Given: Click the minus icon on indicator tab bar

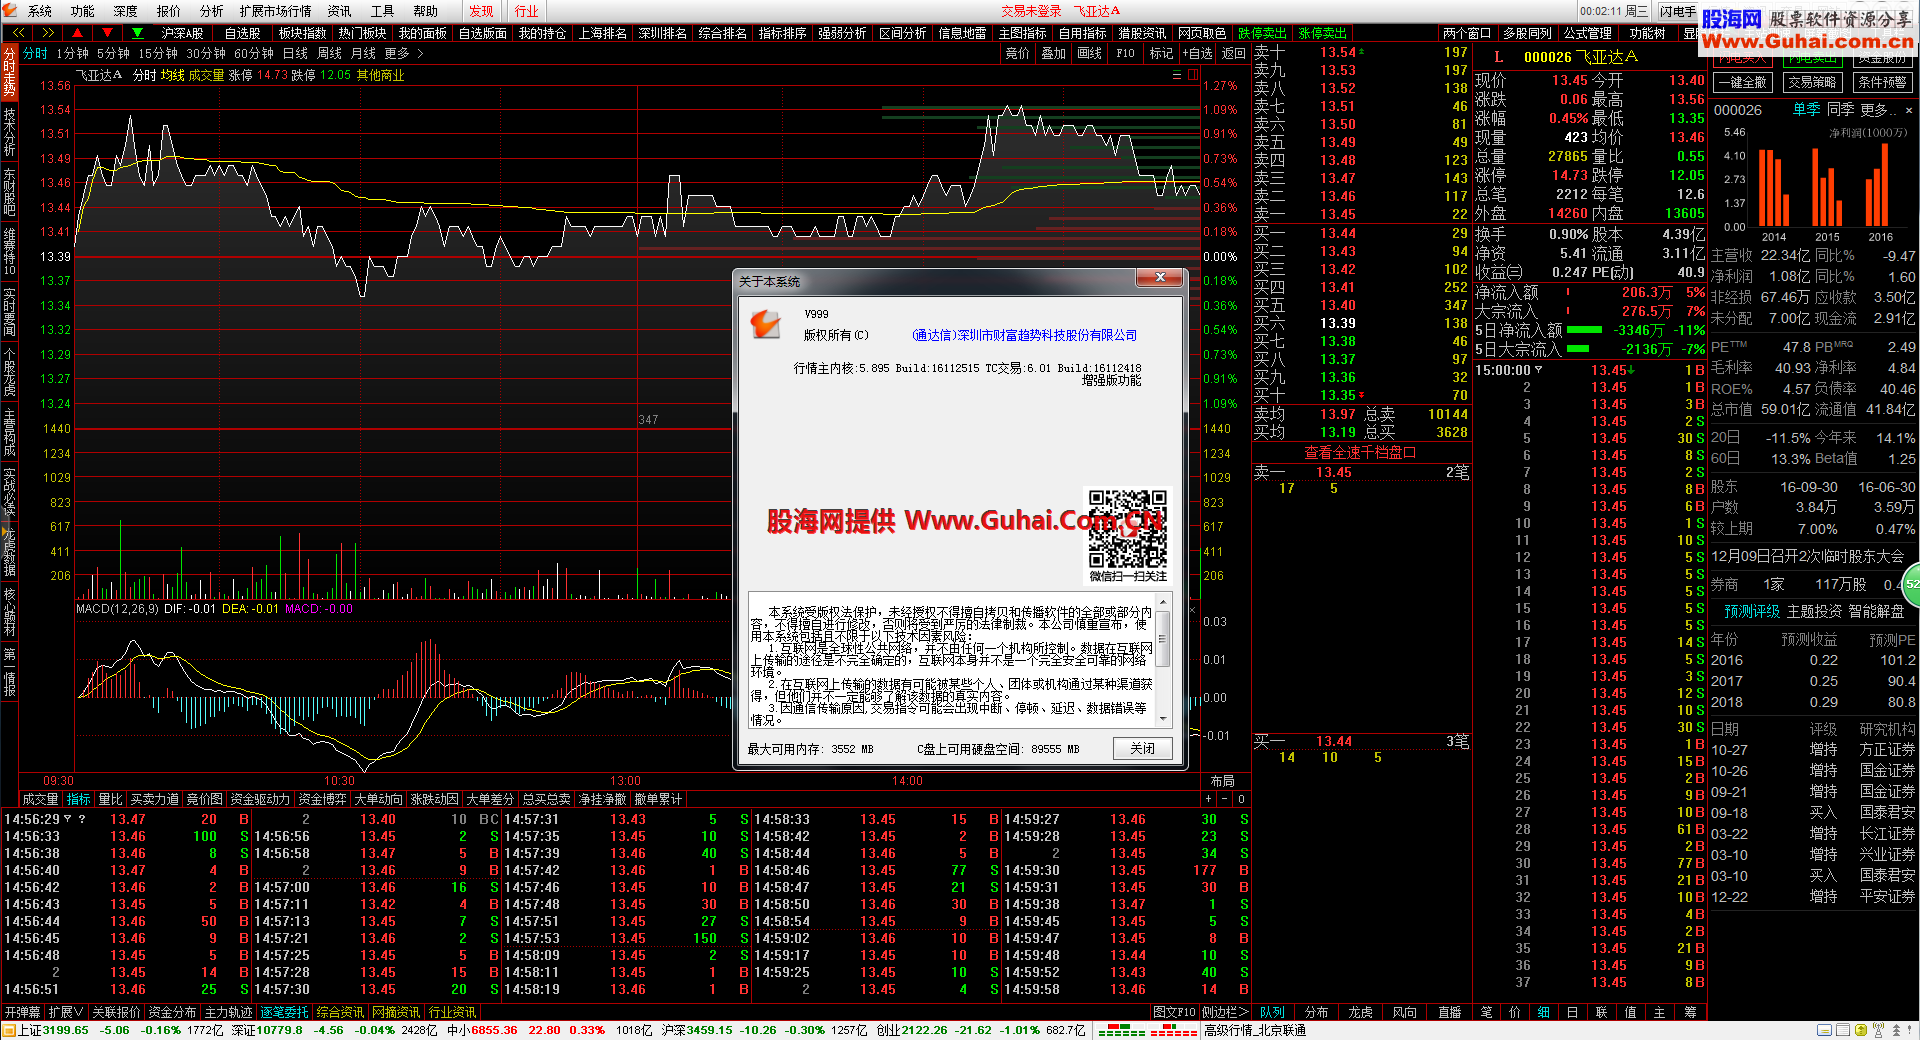Looking at the screenshot, I should click(x=1224, y=799).
